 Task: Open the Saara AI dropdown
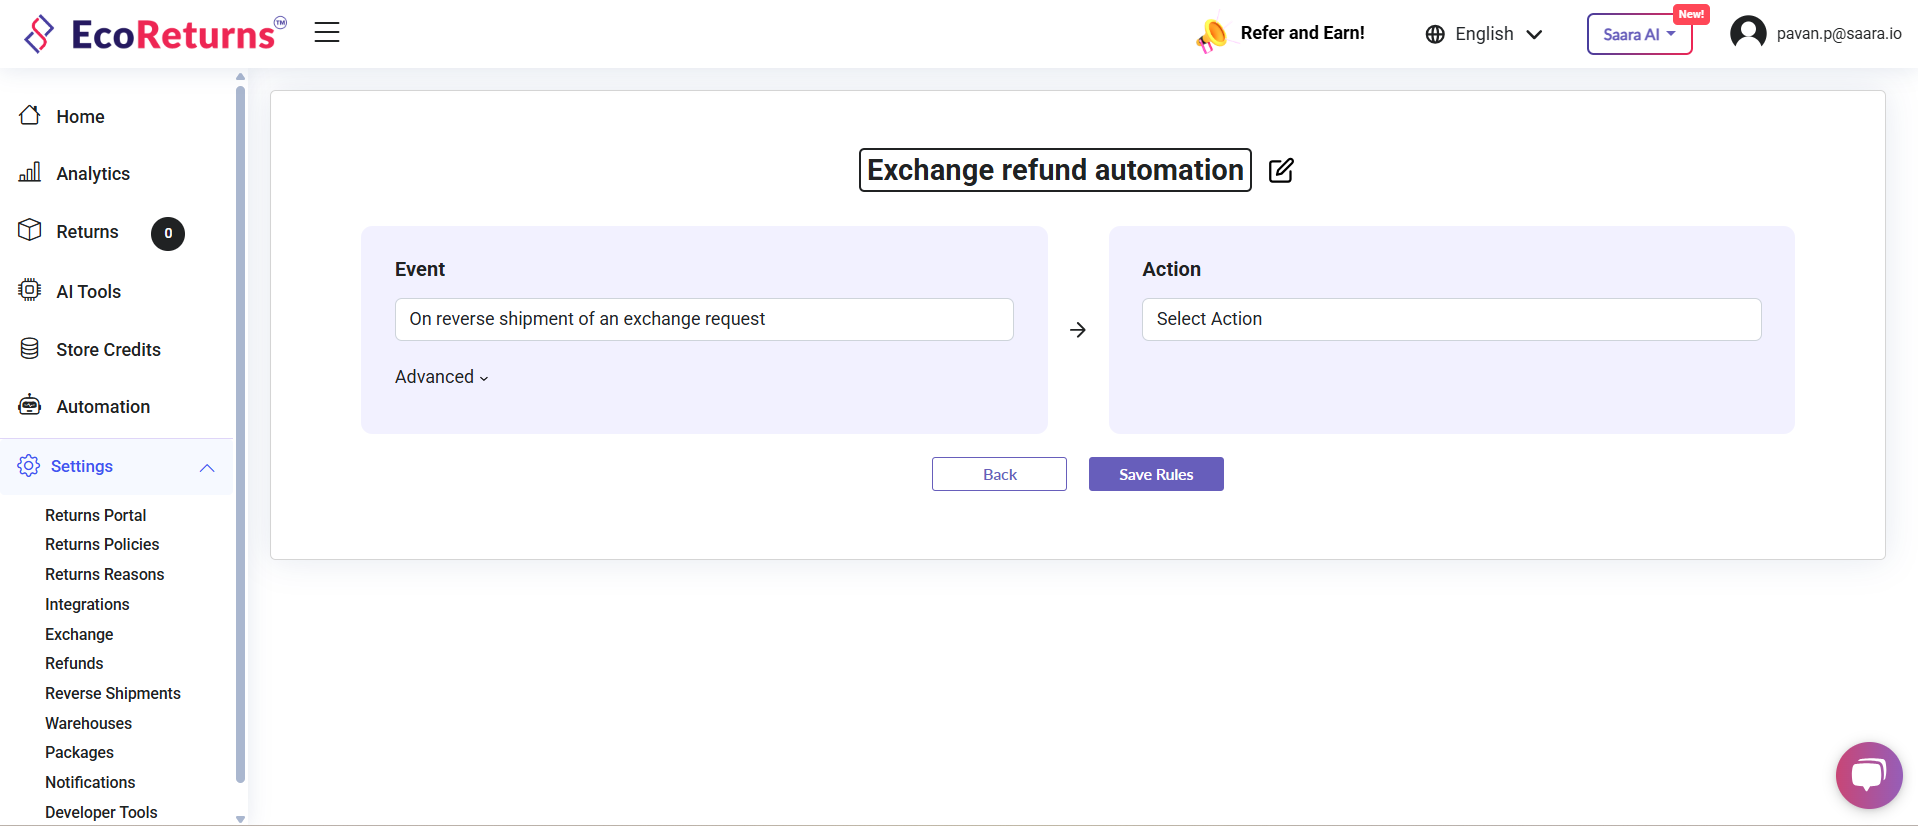pyautogui.click(x=1639, y=34)
